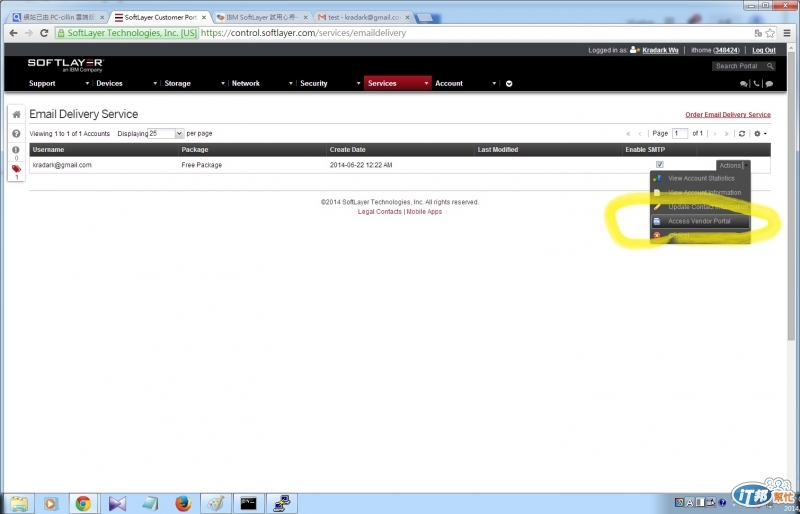Choose Access Vendor Portal

click(700, 221)
